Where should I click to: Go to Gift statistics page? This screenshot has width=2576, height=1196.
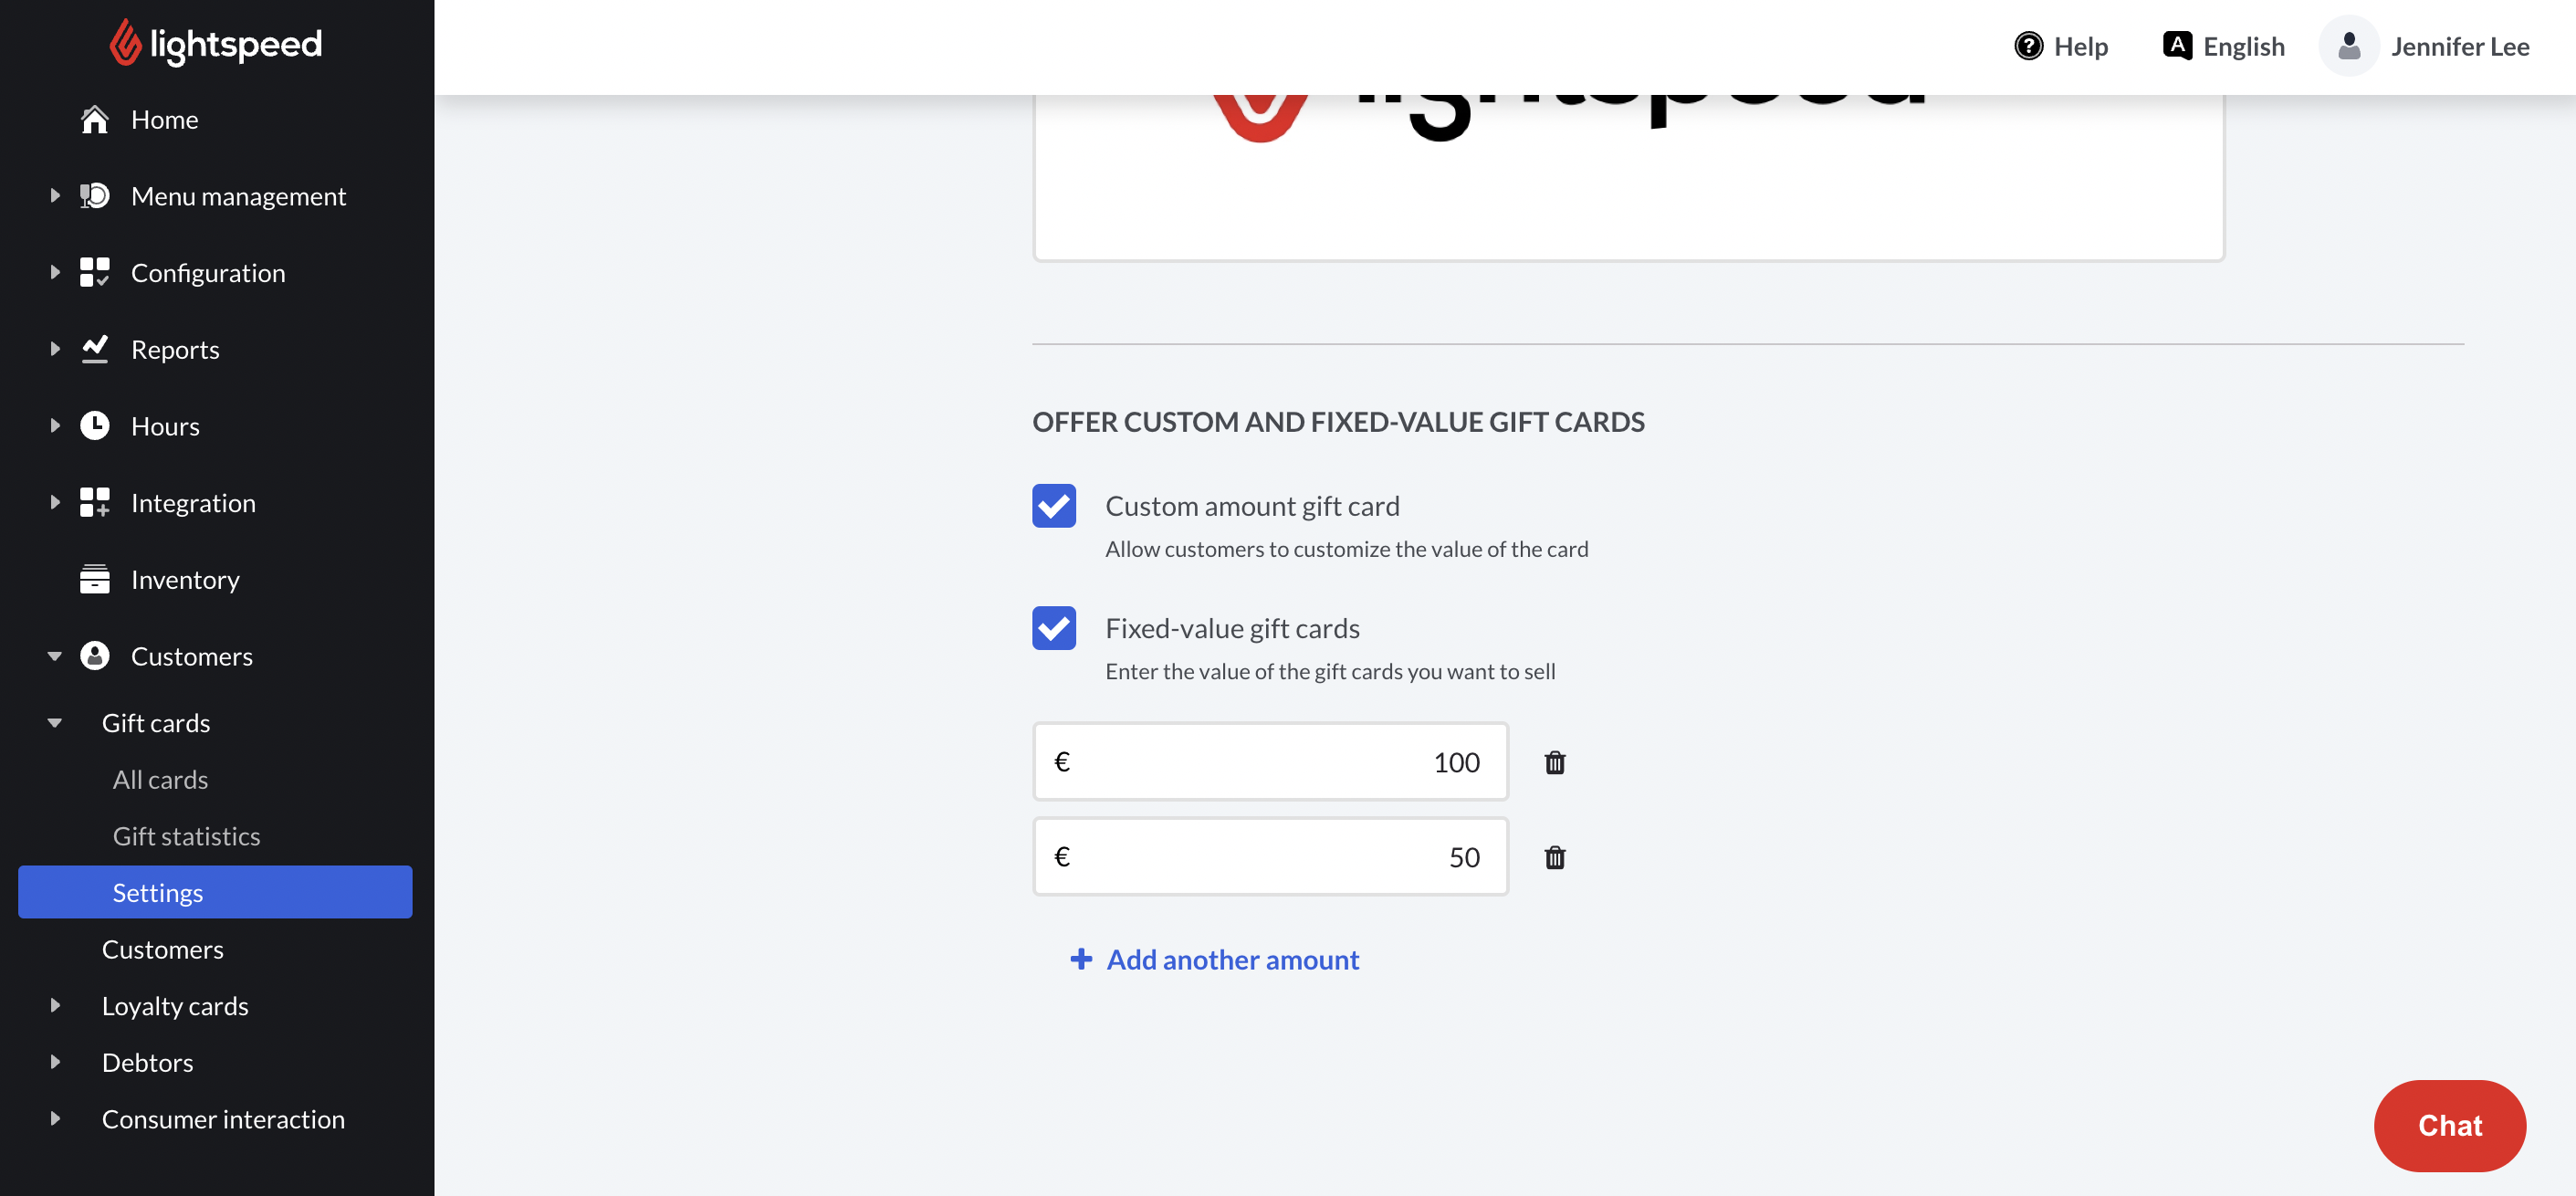[x=186, y=836]
